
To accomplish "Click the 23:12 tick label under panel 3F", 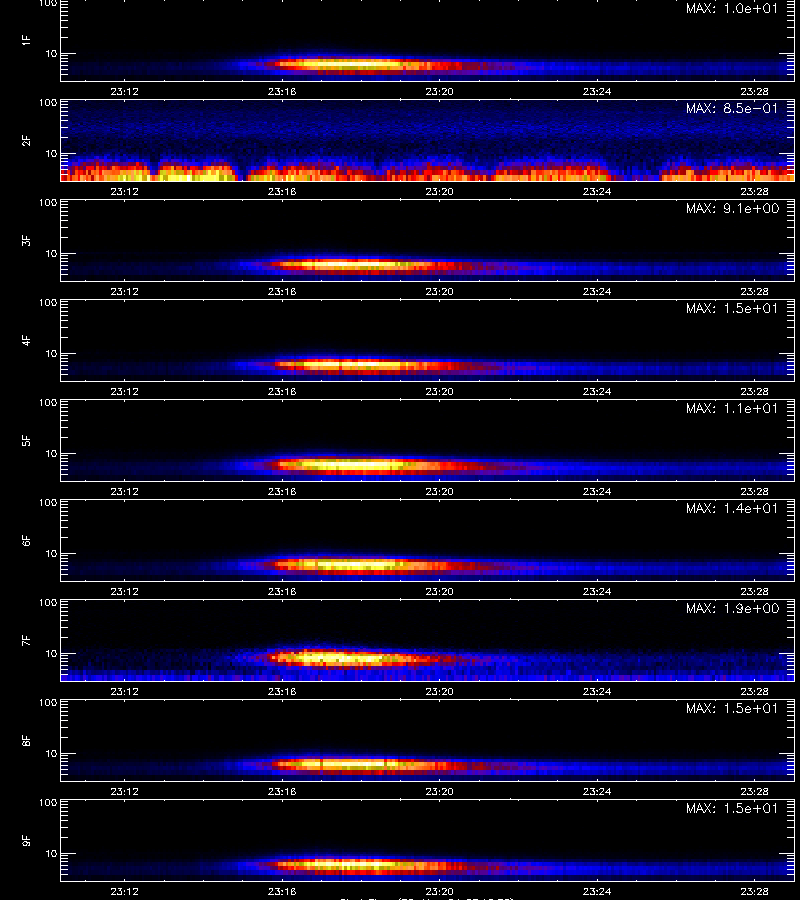I will 125,291.
